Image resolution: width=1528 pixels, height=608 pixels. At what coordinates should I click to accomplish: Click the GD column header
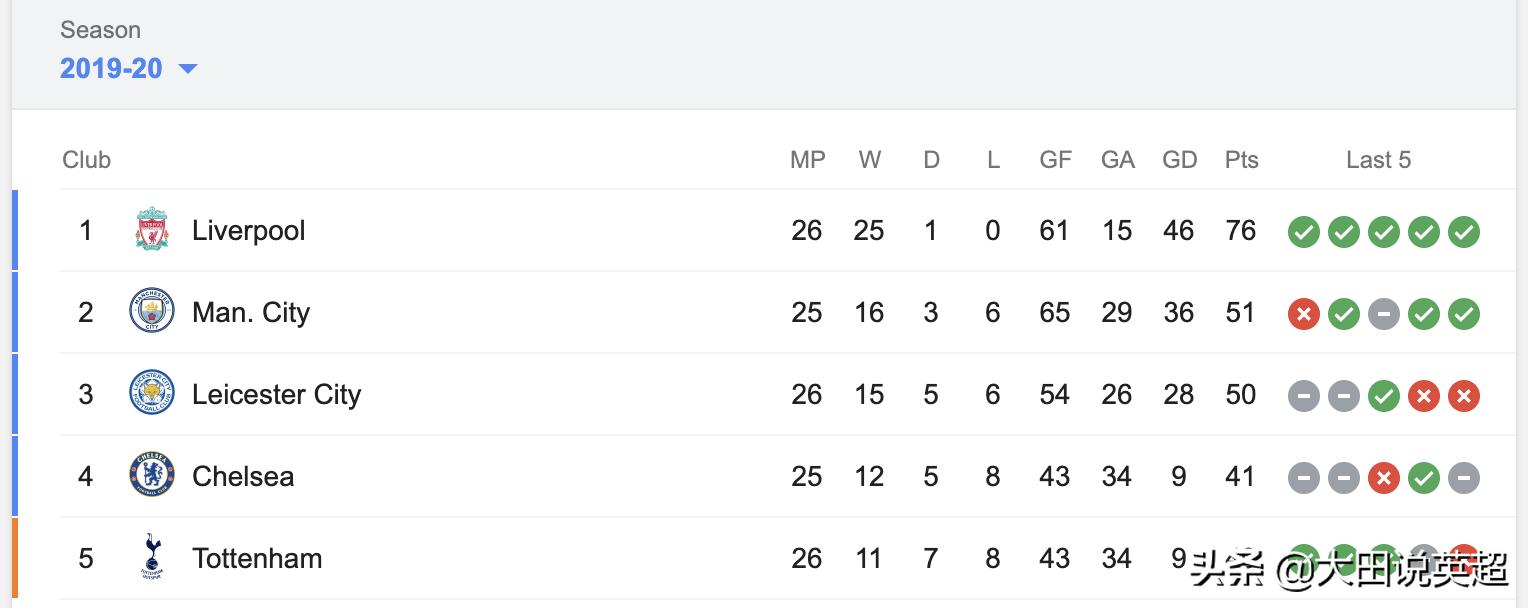click(1179, 160)
